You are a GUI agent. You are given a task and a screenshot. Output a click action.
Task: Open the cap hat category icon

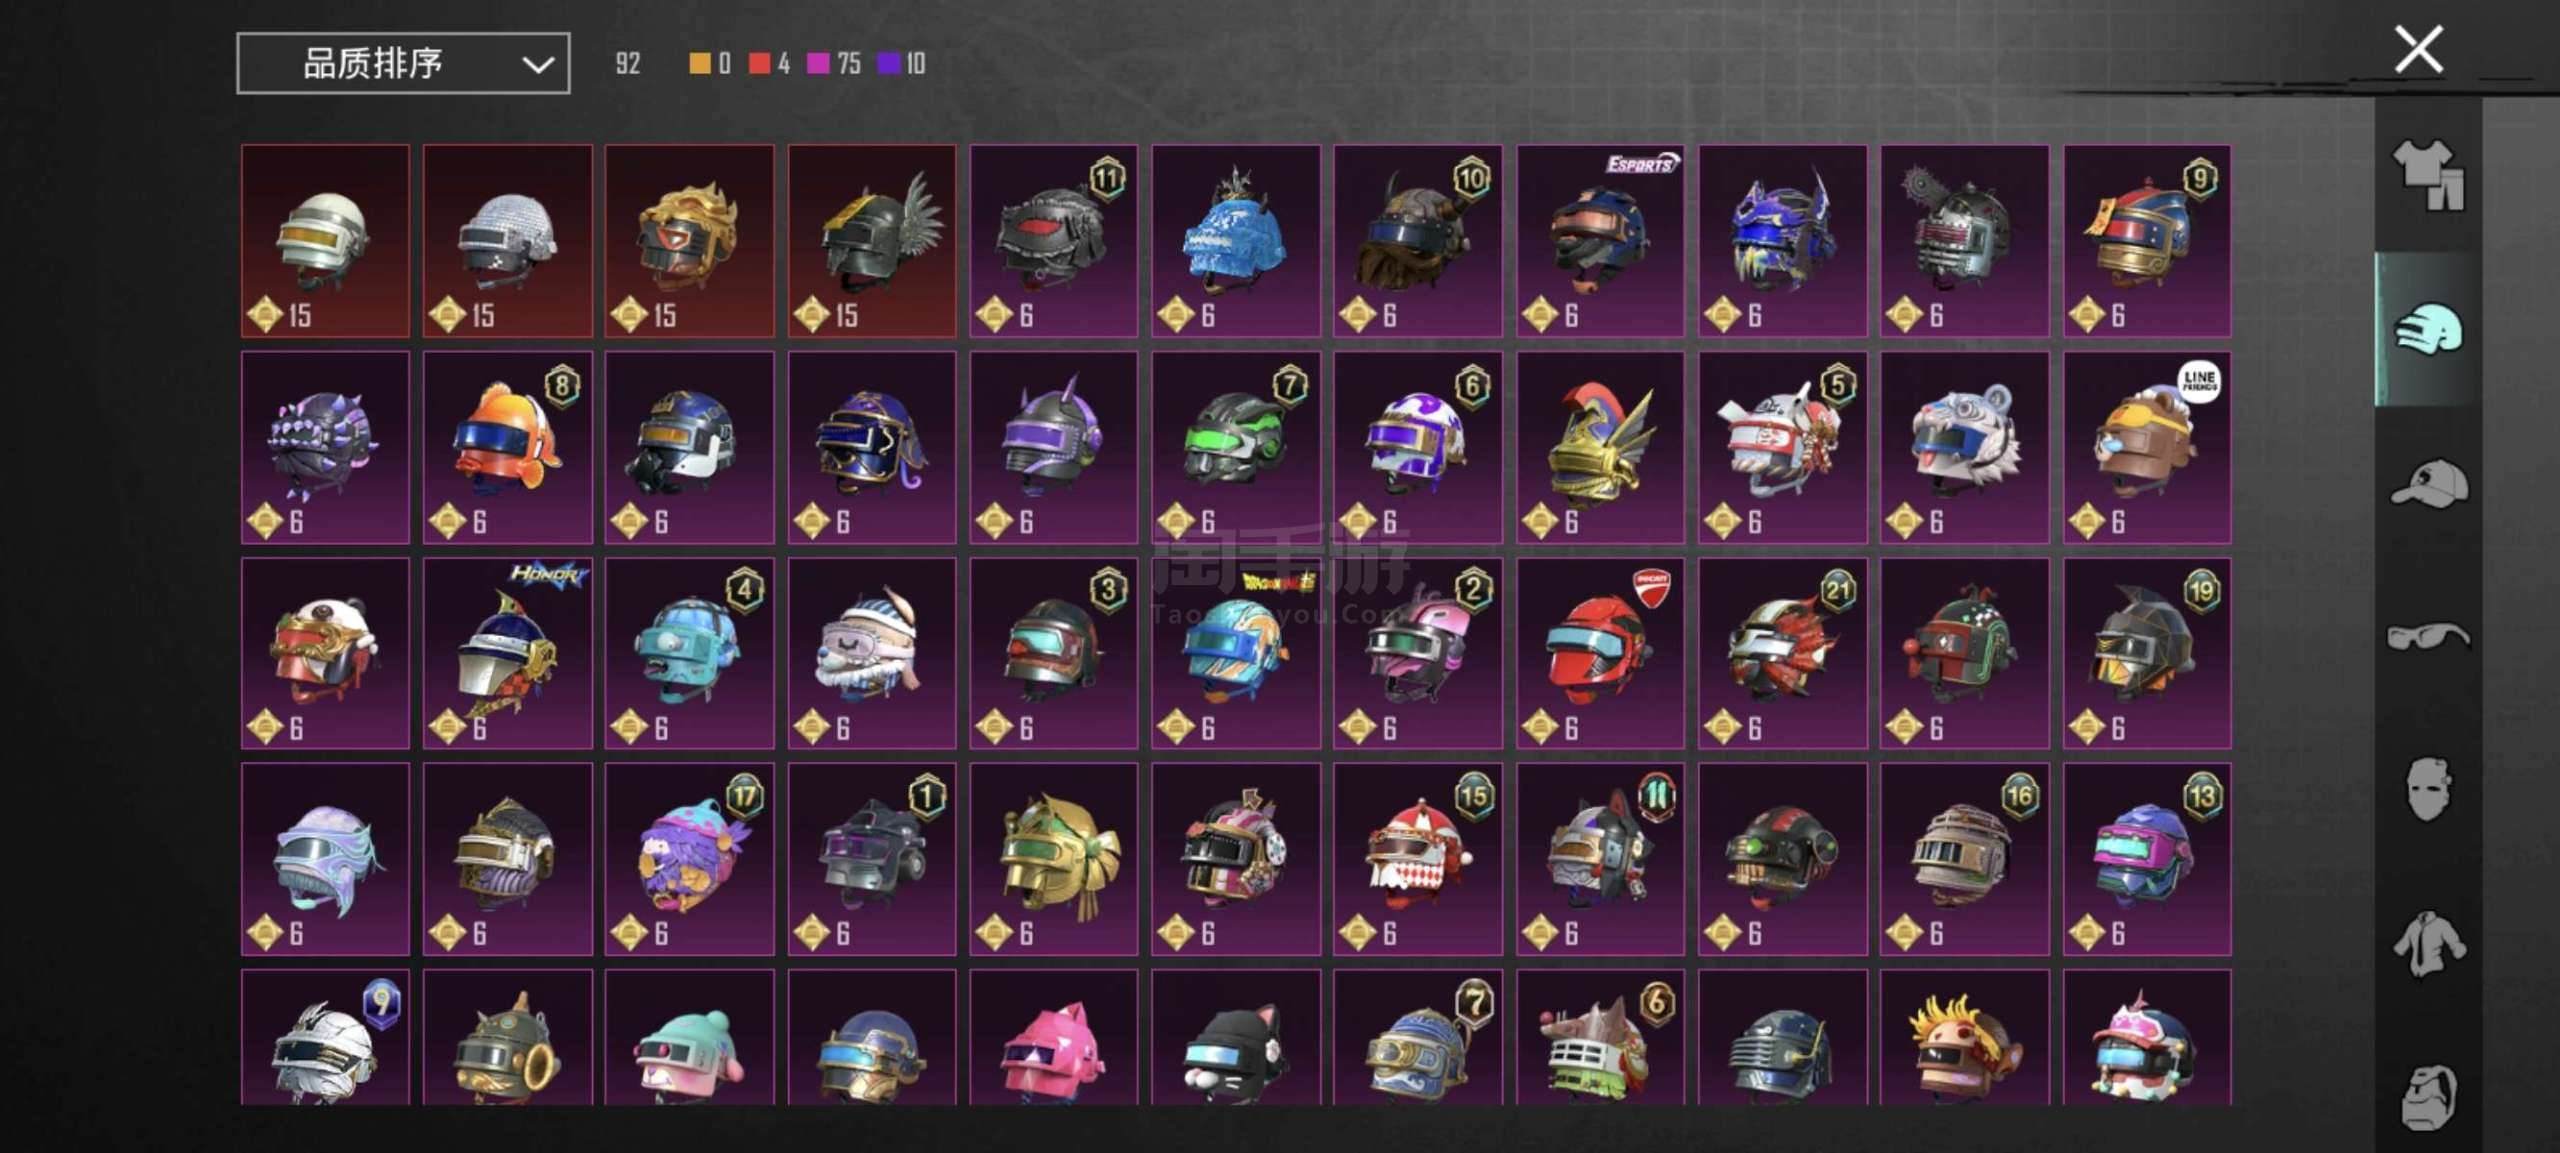2428,484
